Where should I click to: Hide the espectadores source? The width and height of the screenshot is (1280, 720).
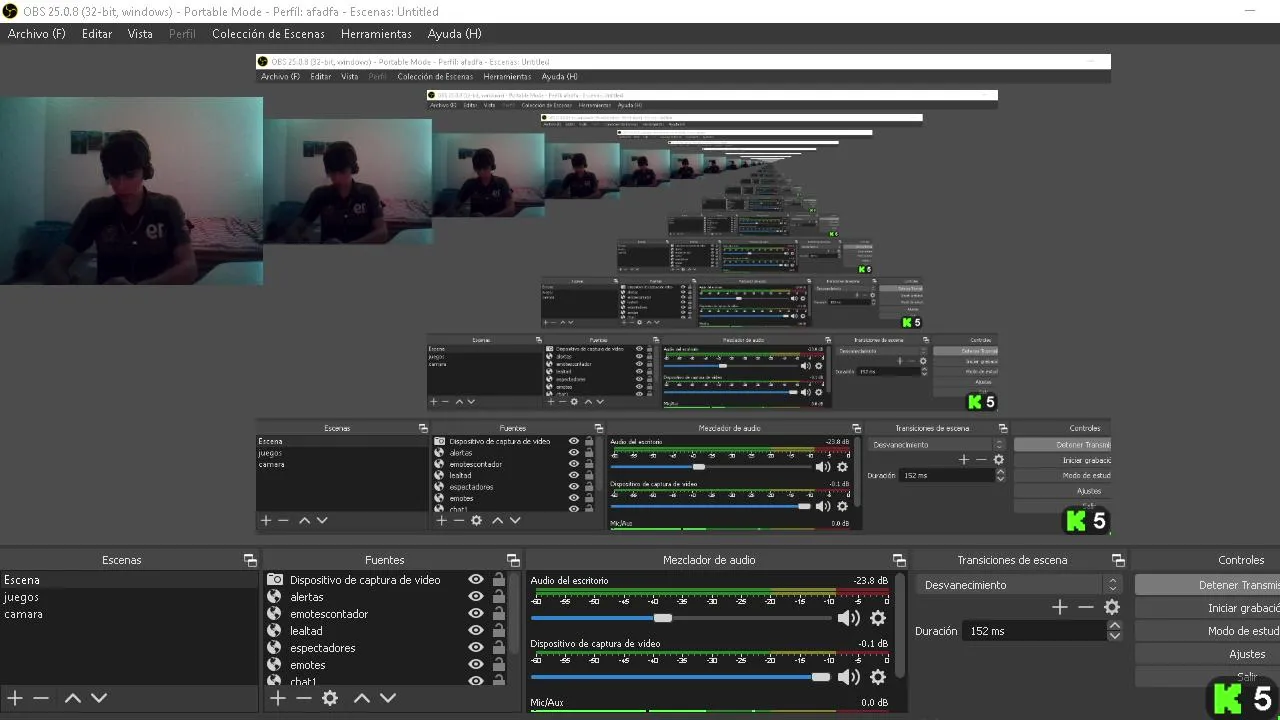pos(476,648)
